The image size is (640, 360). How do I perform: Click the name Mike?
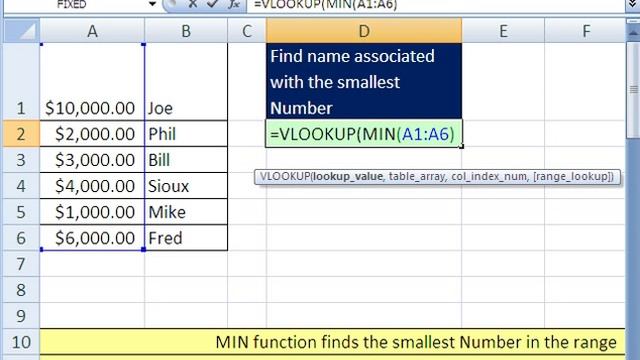tap(167, 212)
